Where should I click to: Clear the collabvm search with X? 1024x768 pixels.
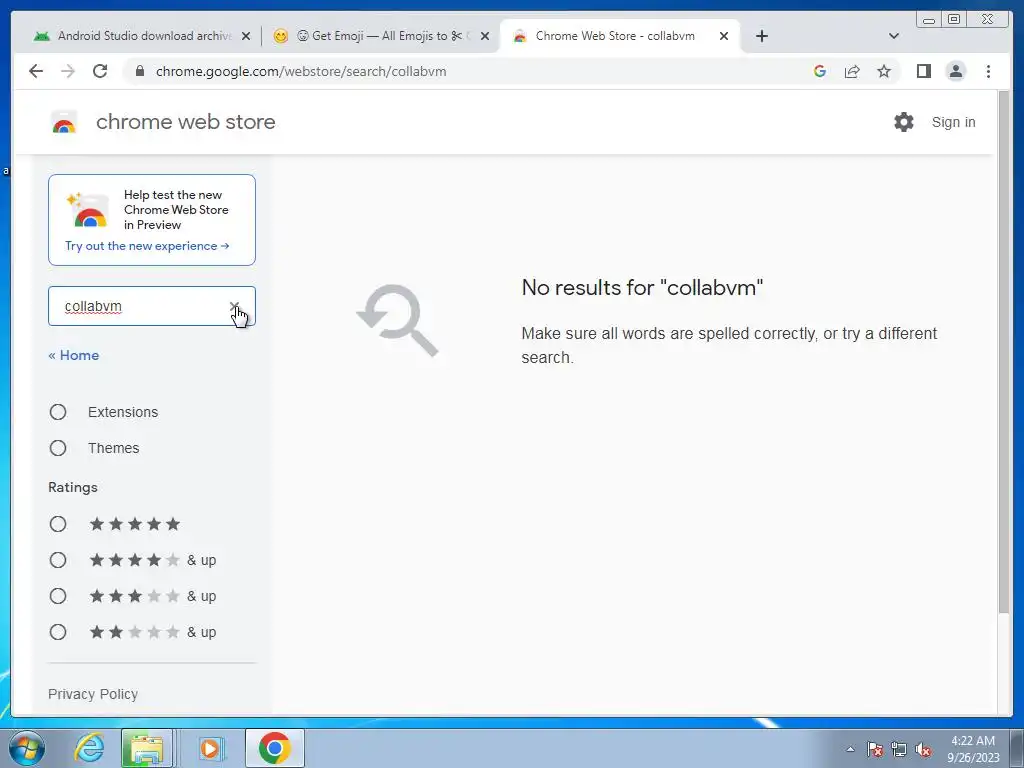pos(234,306)
